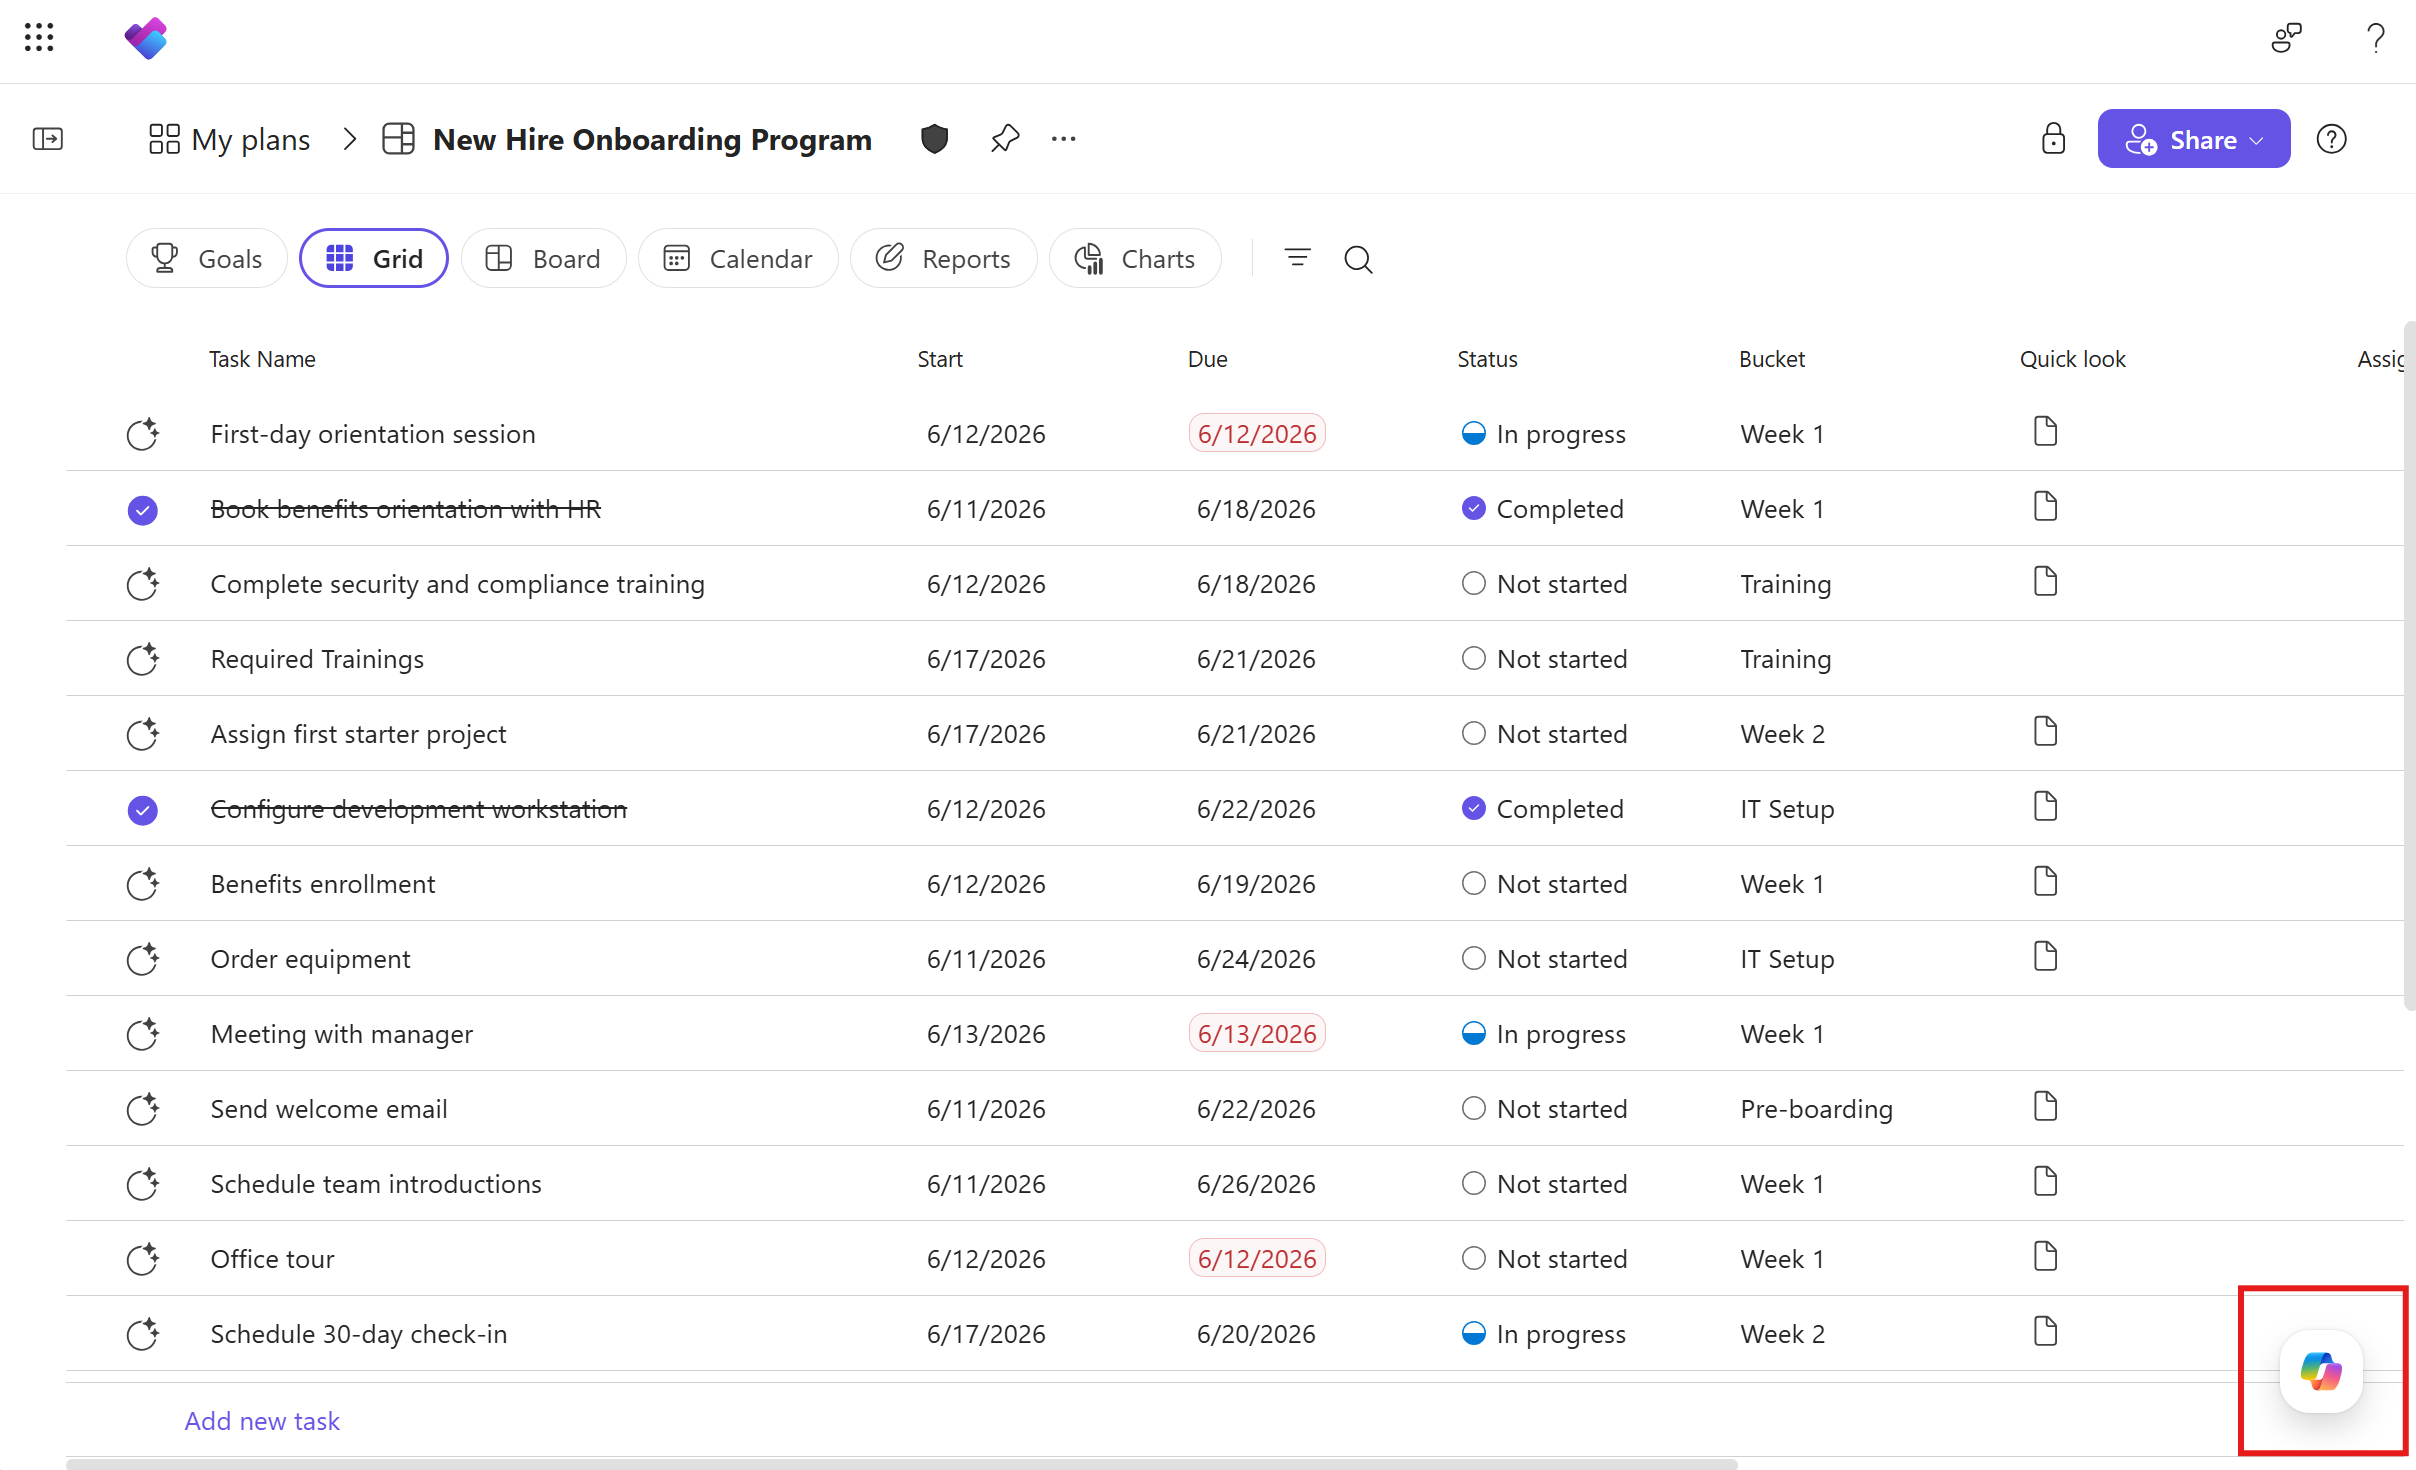Open the filter icon in the view bar

tap(1297, 258)
